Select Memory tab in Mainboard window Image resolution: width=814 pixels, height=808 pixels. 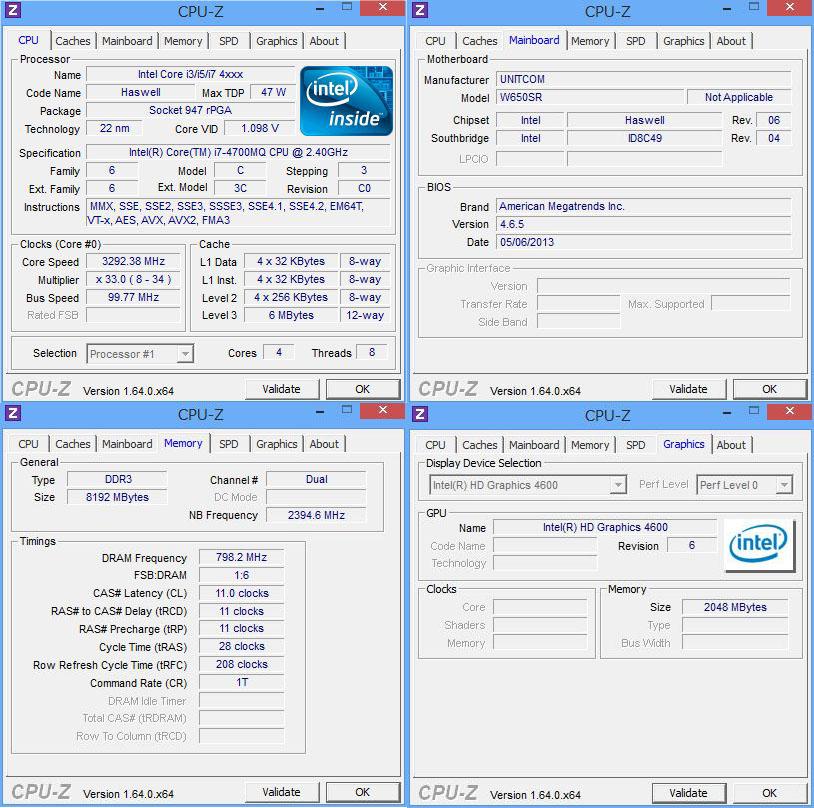point(590,41)
